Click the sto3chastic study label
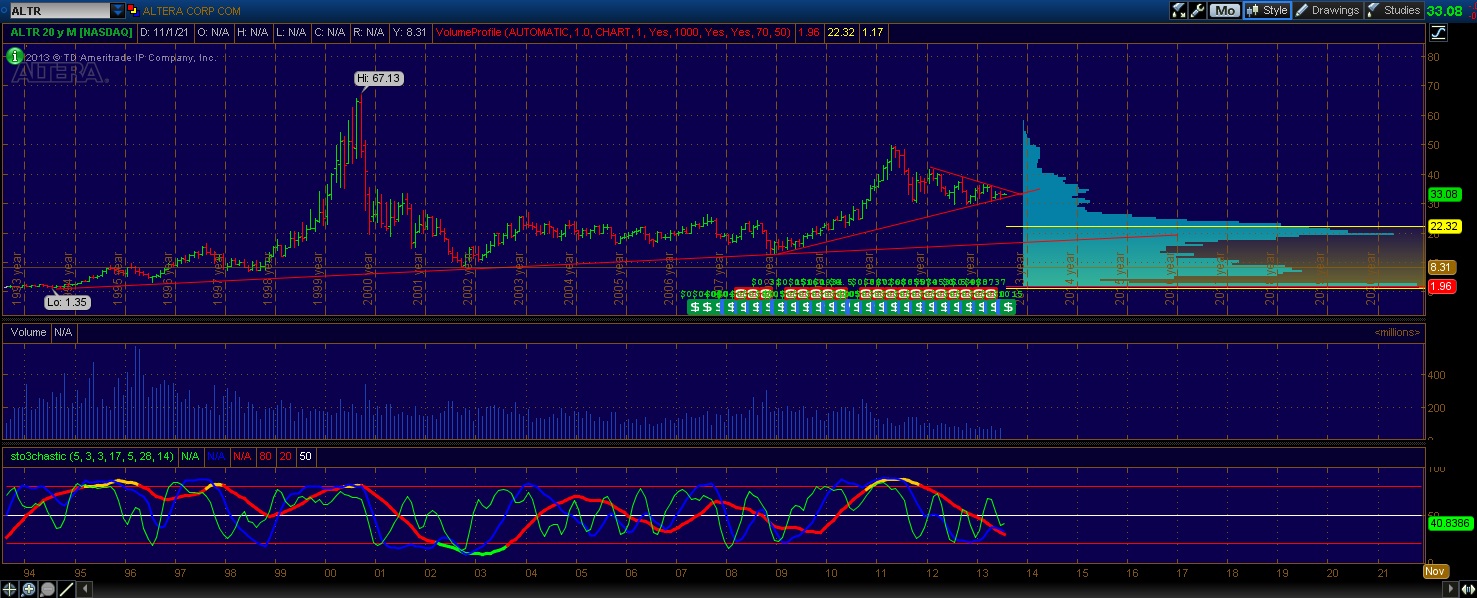 (x=92, y=456)
